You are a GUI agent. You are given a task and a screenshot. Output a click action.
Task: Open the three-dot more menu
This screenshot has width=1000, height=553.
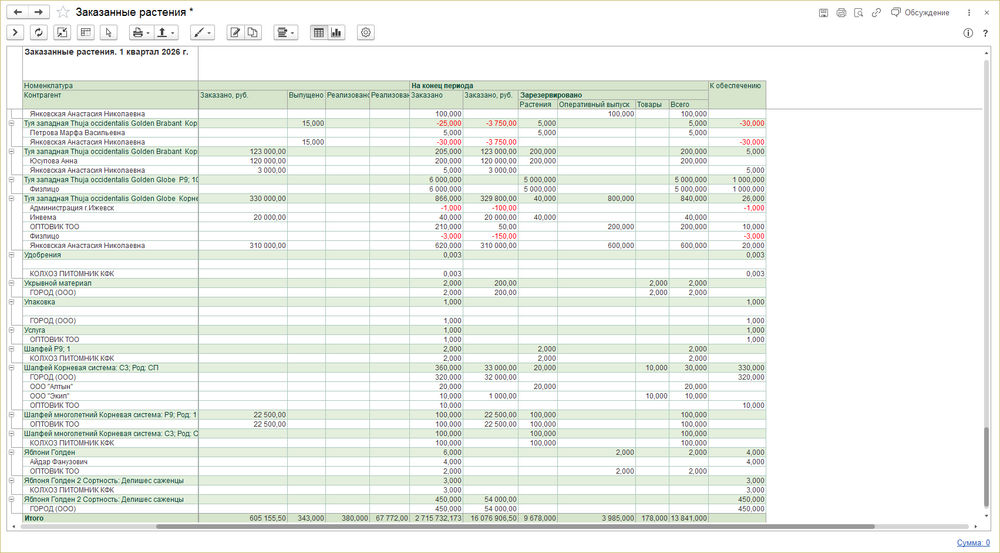[x=969, y=13]
